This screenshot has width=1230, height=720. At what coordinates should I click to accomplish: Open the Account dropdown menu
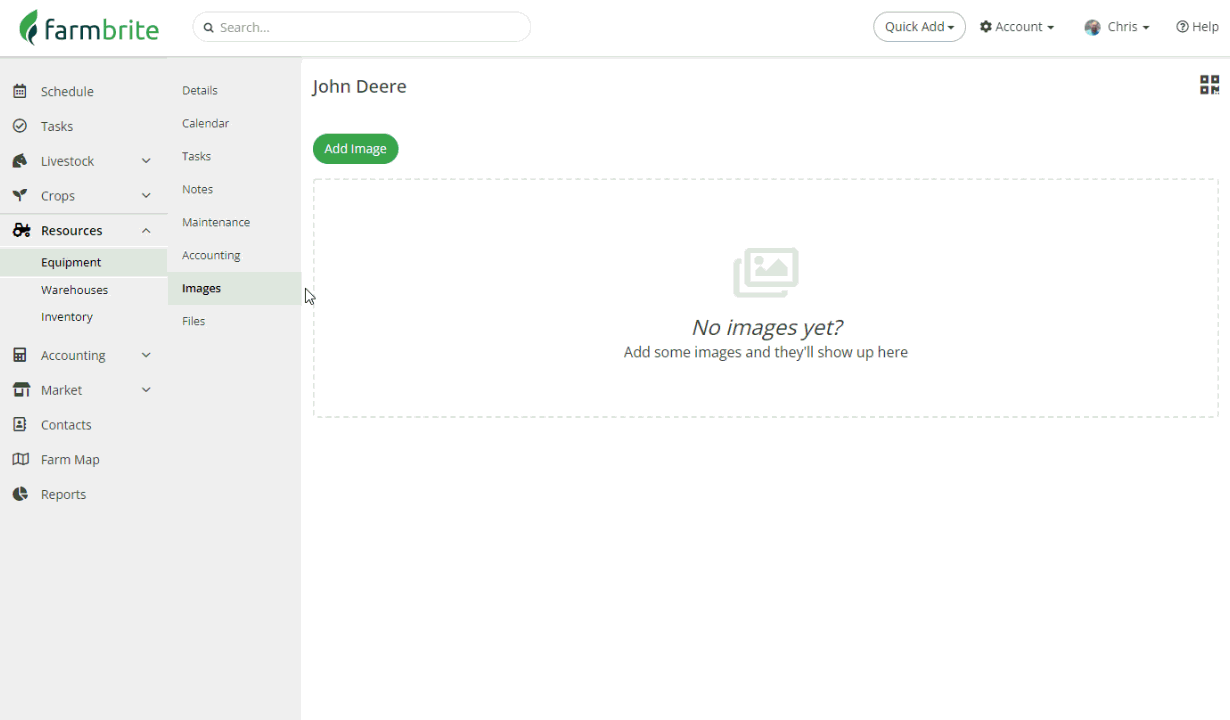(x=1017, y=27)
